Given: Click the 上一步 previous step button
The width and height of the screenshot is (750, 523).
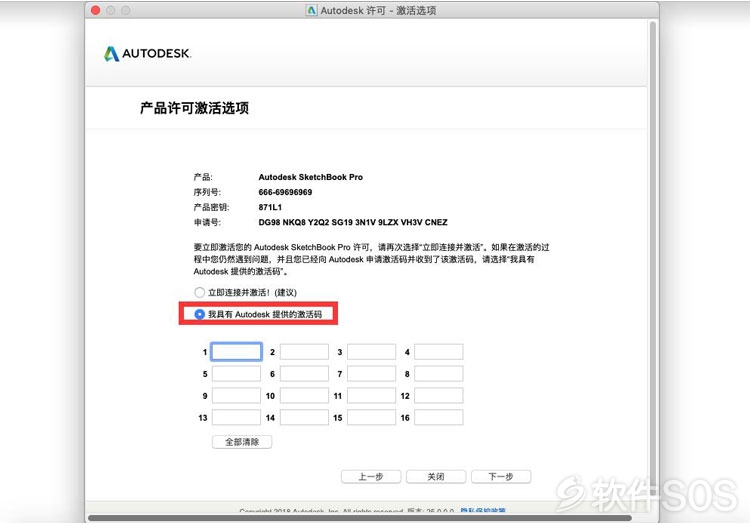Looking at the screenshot, I should pyautogui.click(x=371, y=477).
